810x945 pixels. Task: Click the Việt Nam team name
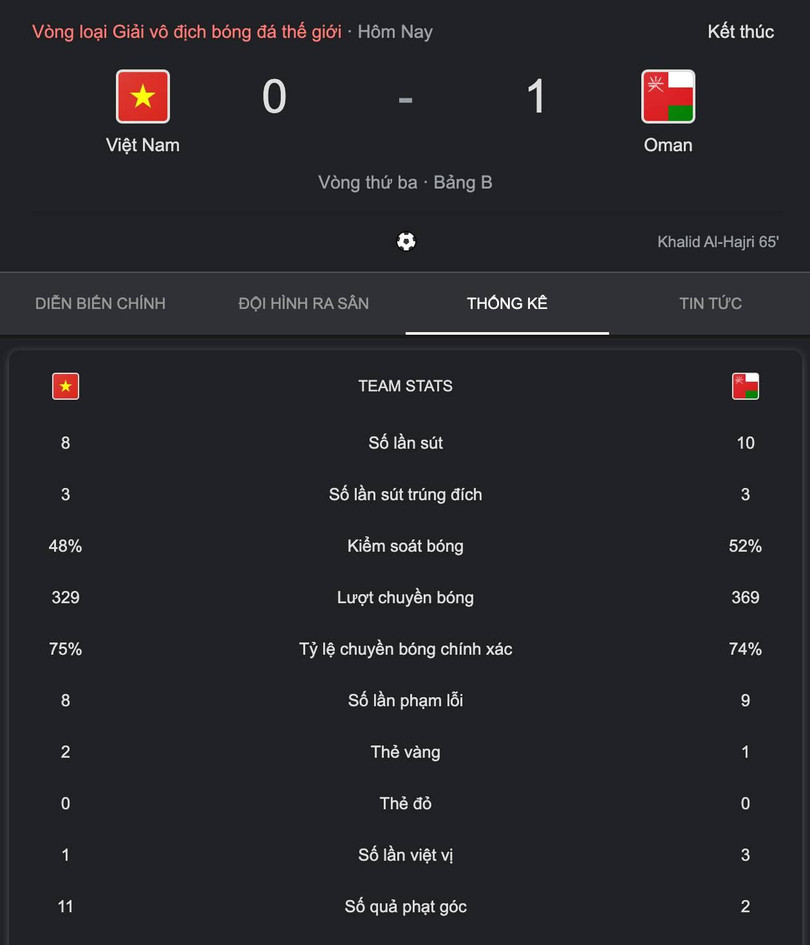pos(143,145)
